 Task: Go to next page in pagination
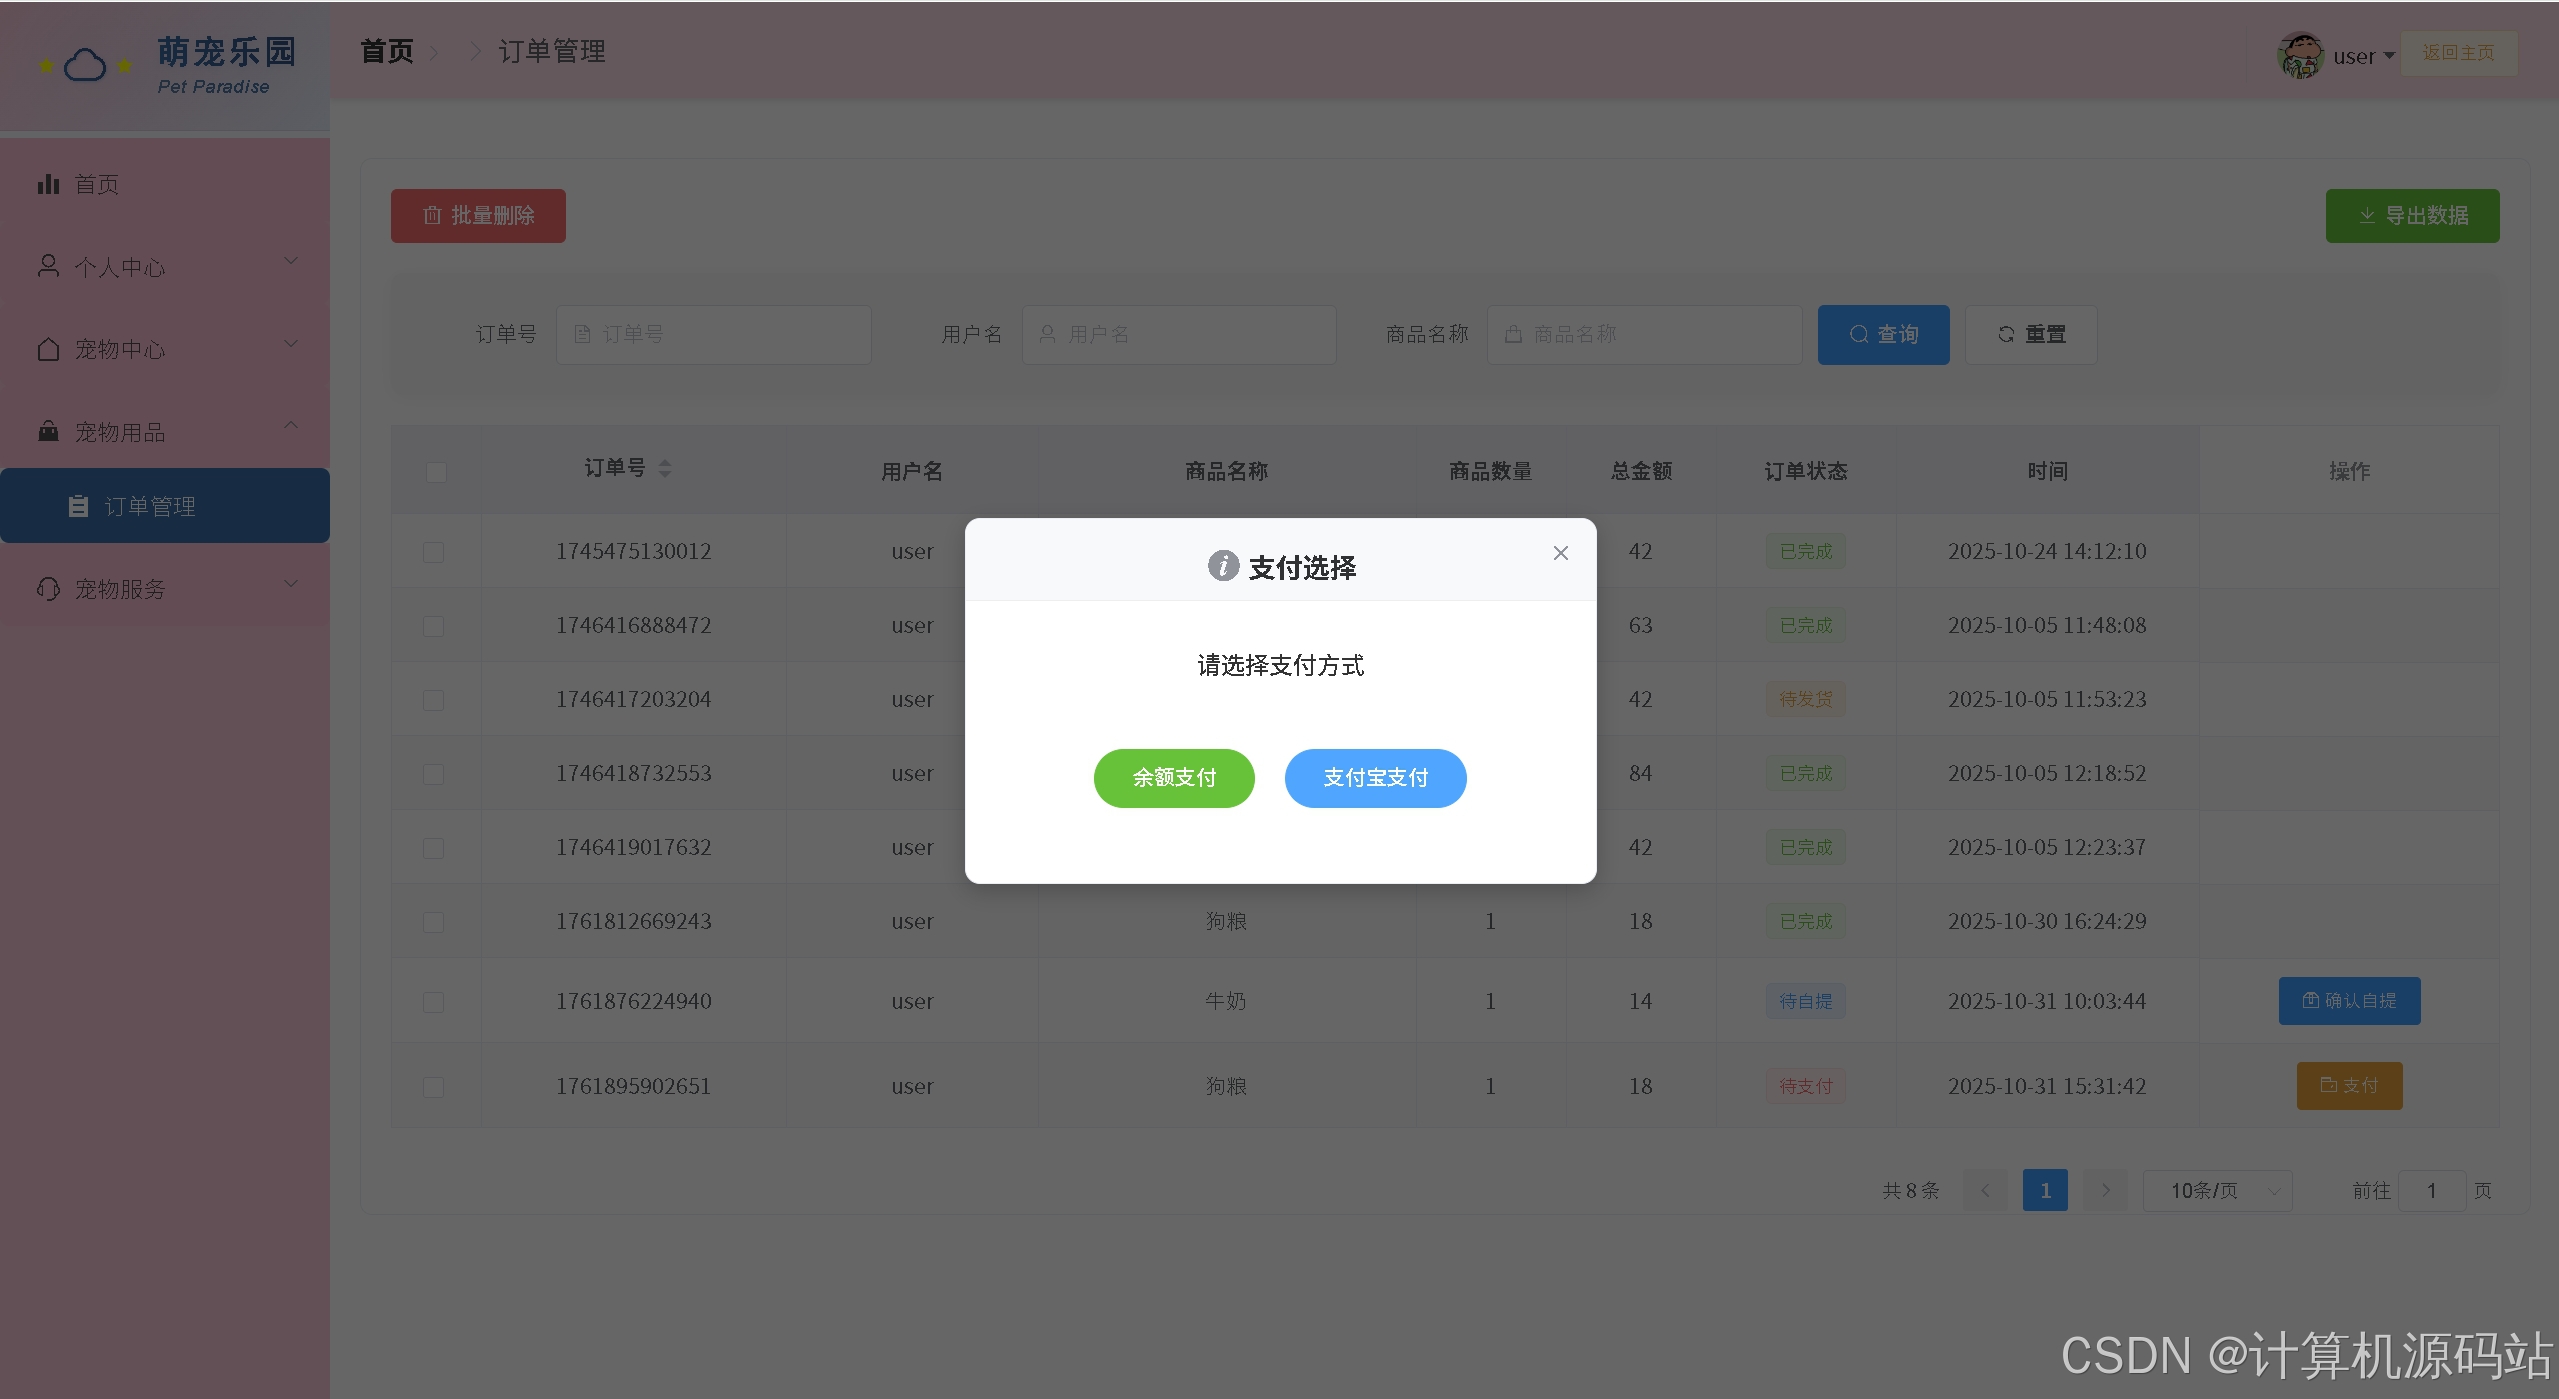[2105, 1190]
